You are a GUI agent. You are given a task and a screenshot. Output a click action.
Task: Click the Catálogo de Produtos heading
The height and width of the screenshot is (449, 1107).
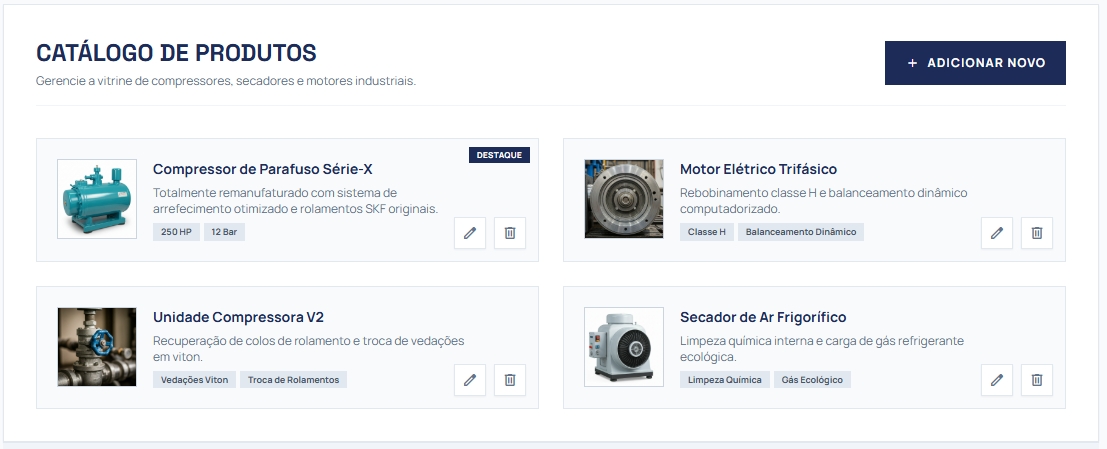(x=176, y=53)
